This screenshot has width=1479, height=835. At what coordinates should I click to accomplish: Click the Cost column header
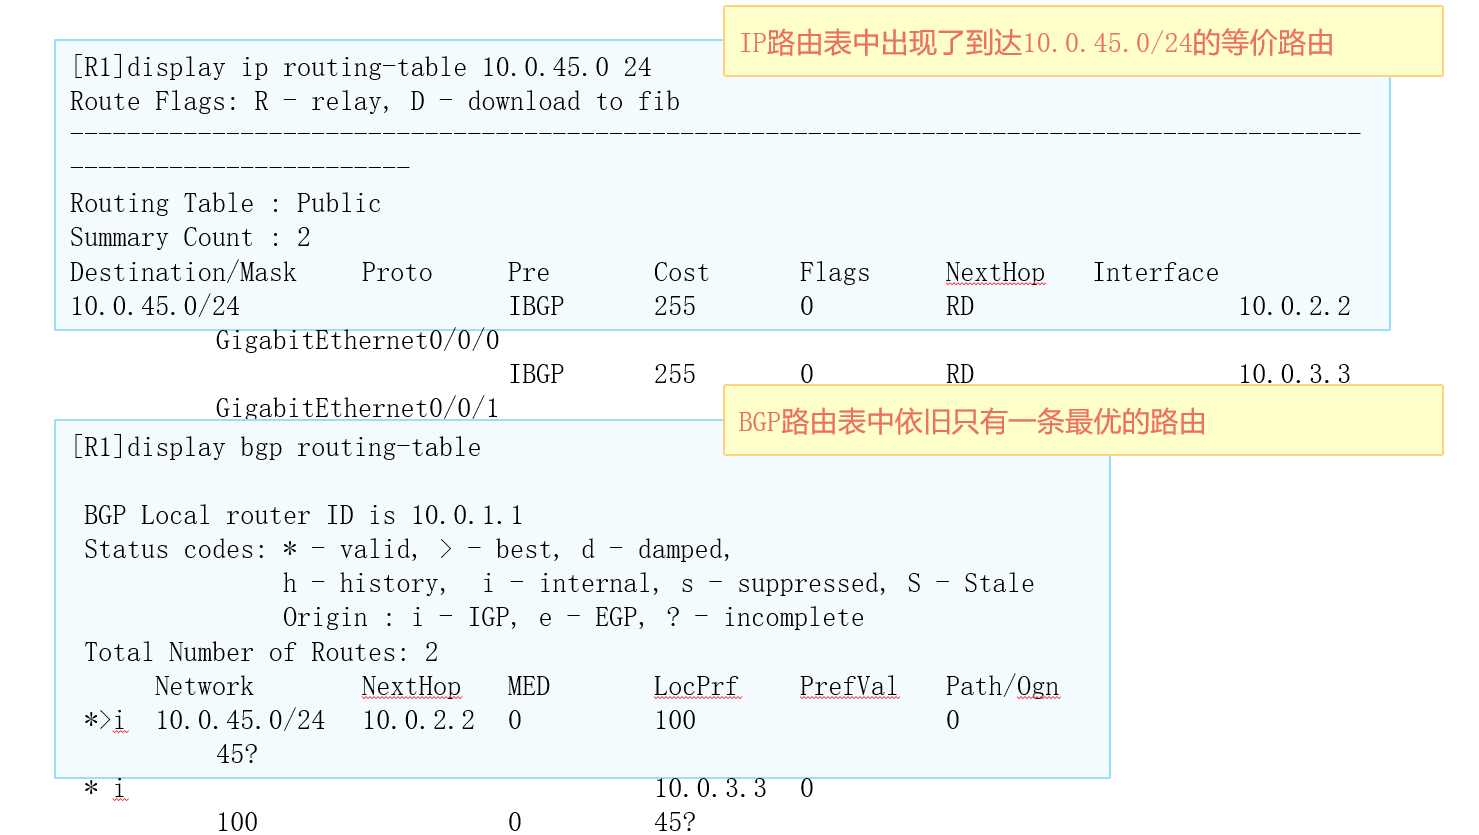coord(681,273)
